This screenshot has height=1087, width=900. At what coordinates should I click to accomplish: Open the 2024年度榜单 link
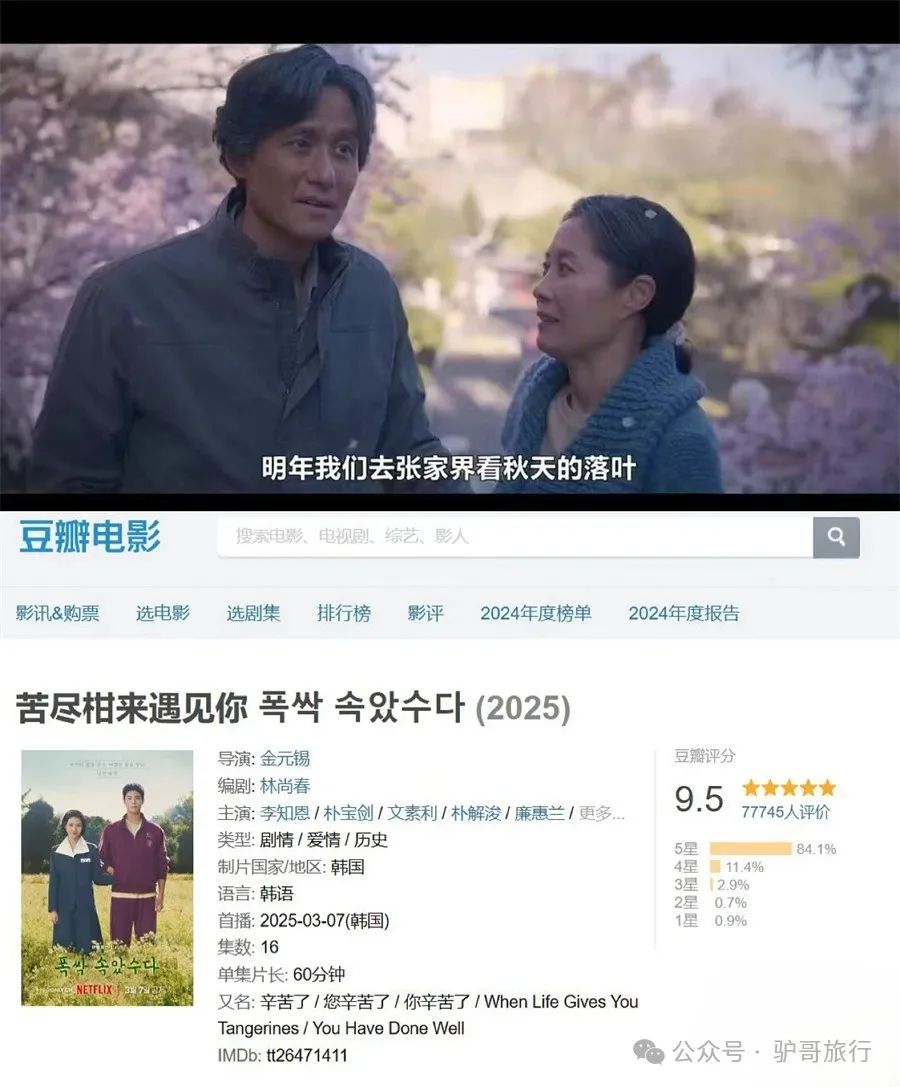pyautogui.click(x=536, y=613)
